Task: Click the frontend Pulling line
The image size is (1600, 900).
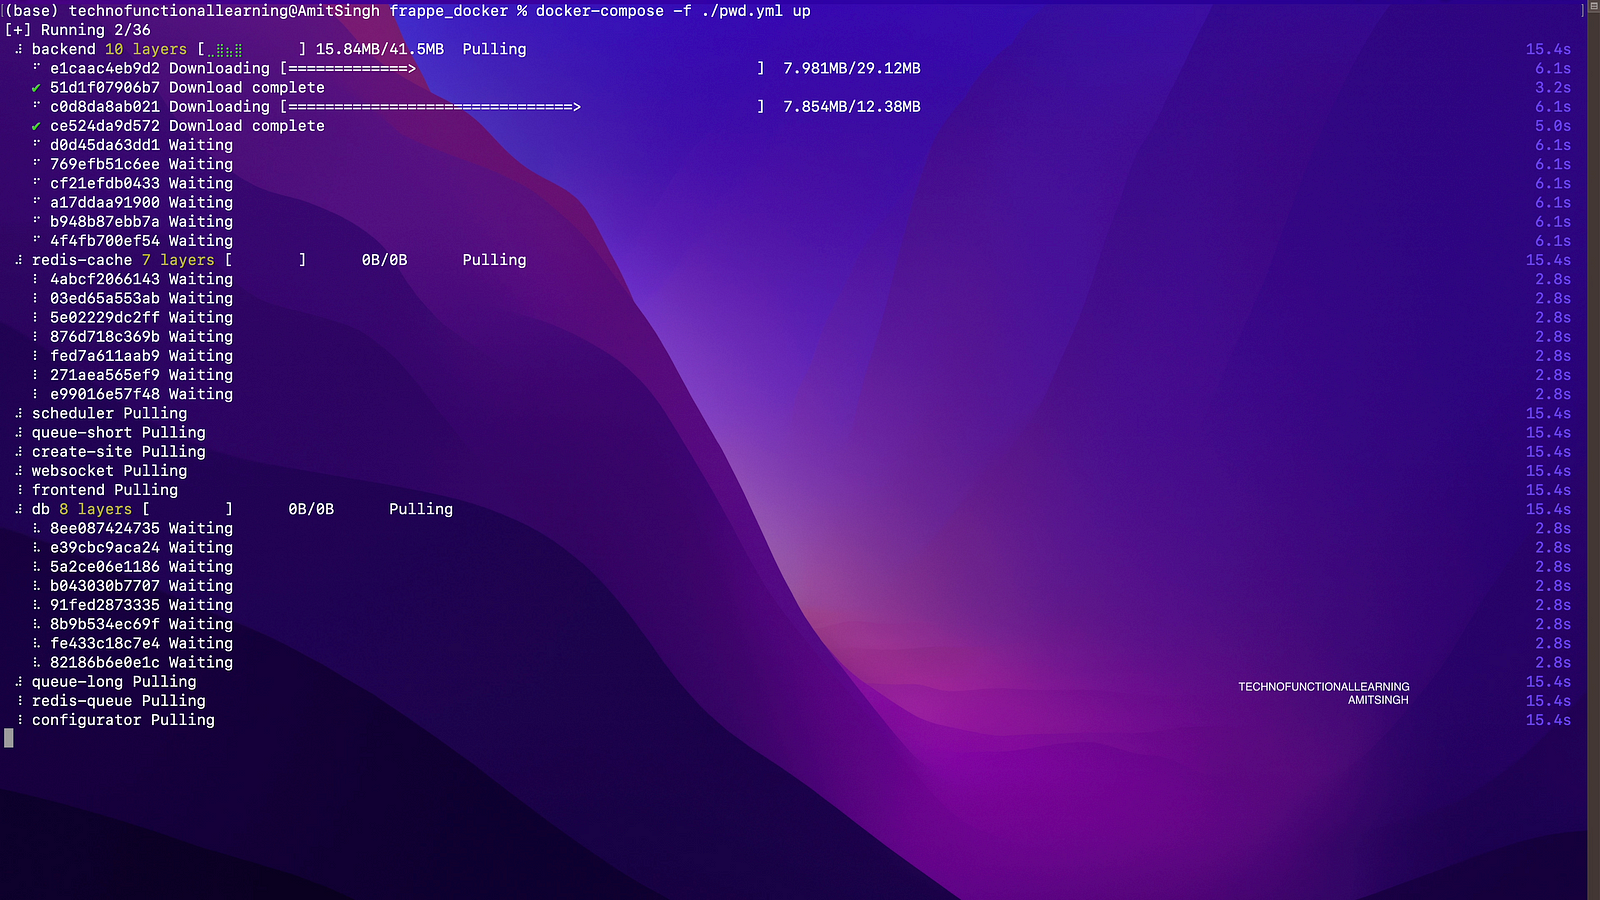Action: point(104,490)
